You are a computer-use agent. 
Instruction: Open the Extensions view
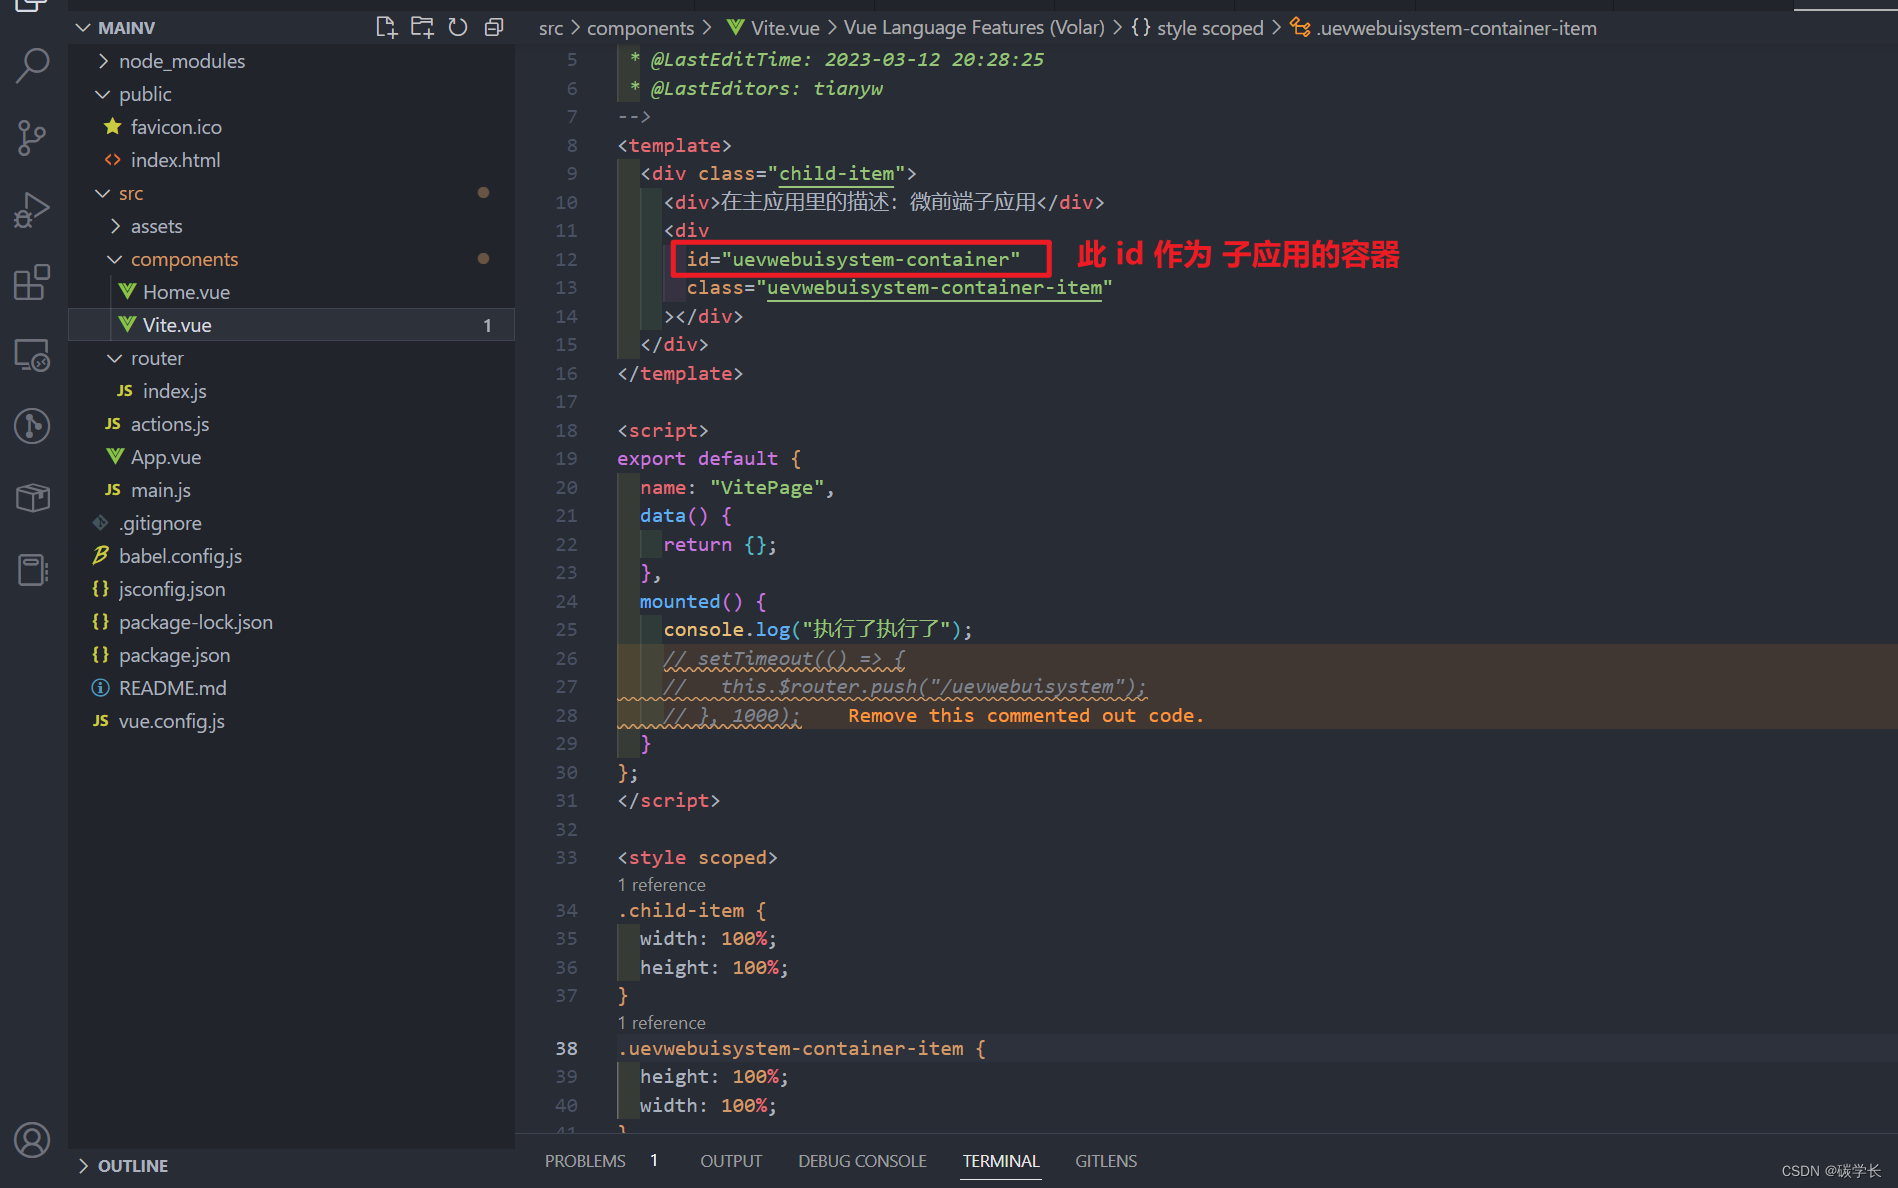(32, 282)
